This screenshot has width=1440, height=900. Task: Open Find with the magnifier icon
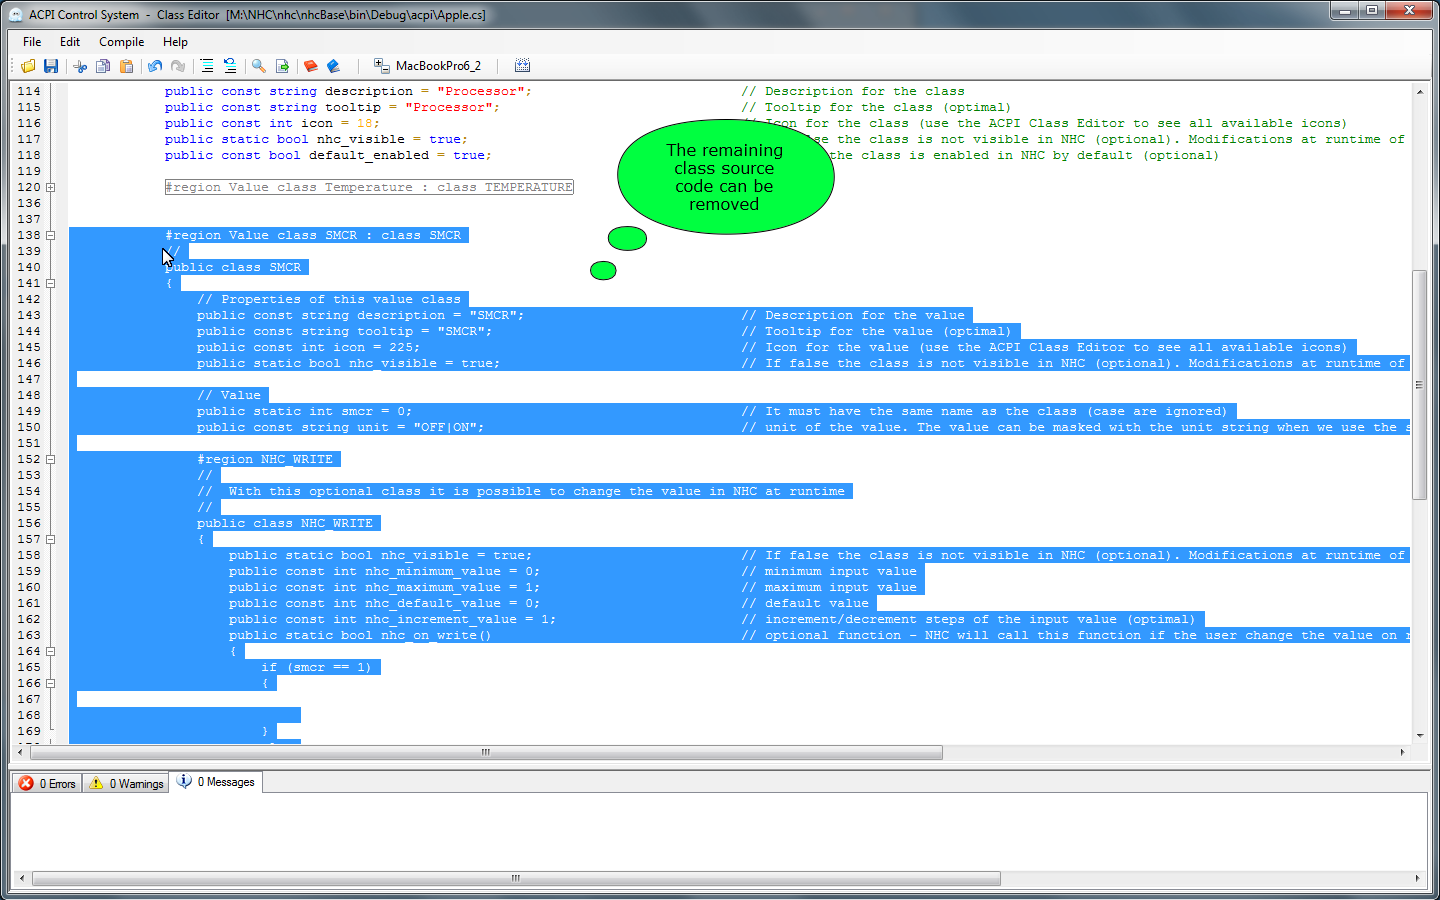point(259,66)
